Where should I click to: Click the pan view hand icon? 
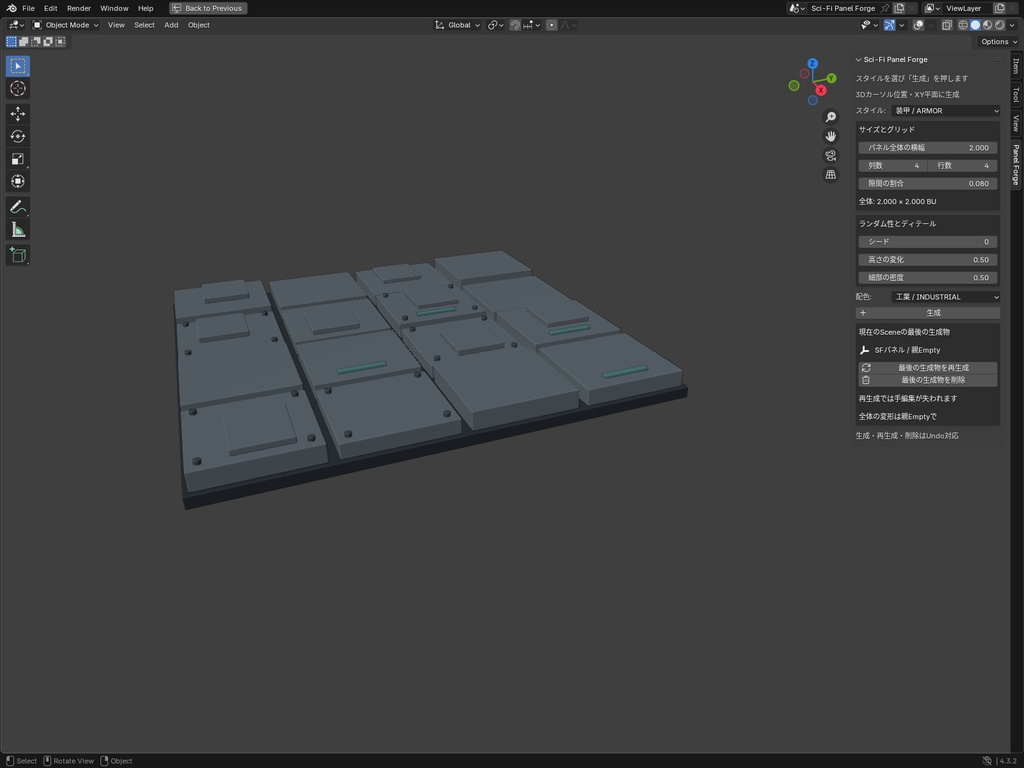(831, 136)
